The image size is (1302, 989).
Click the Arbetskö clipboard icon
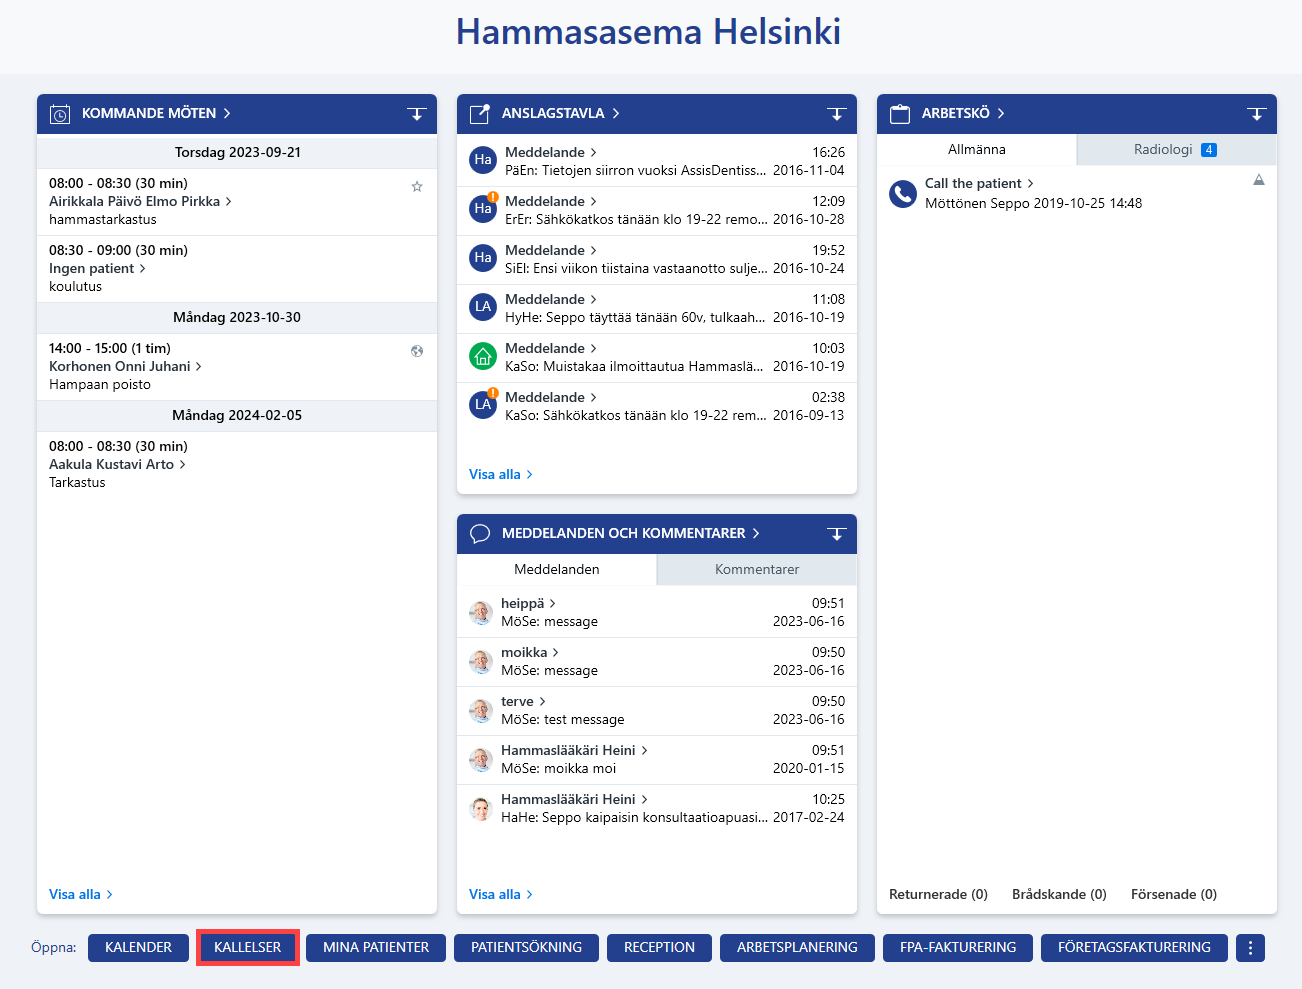(900, 114)
